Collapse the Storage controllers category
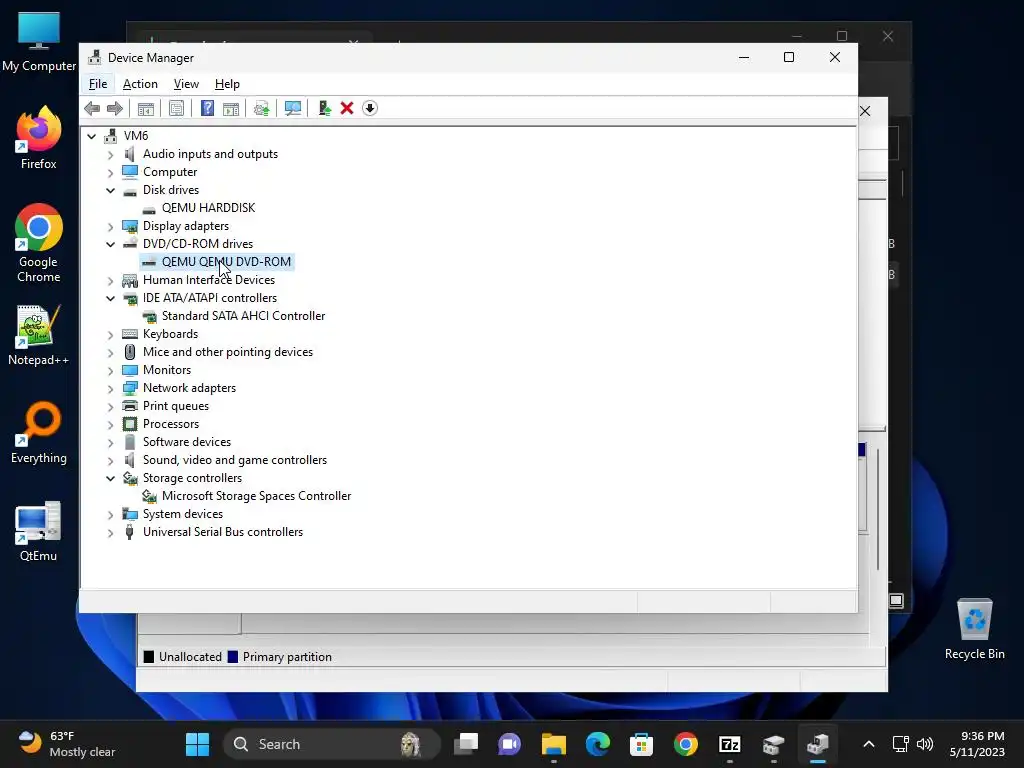 (110, 479)
